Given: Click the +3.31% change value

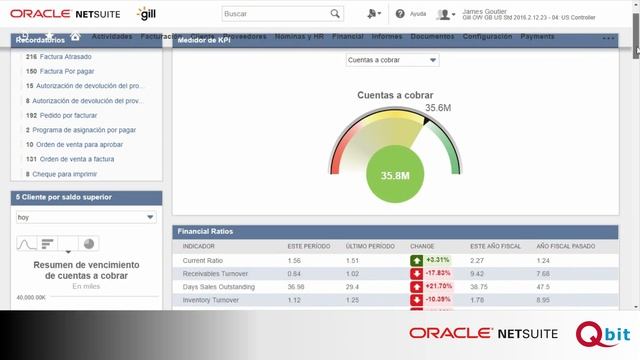Looking at the screenshot, I should coord(438,260).
